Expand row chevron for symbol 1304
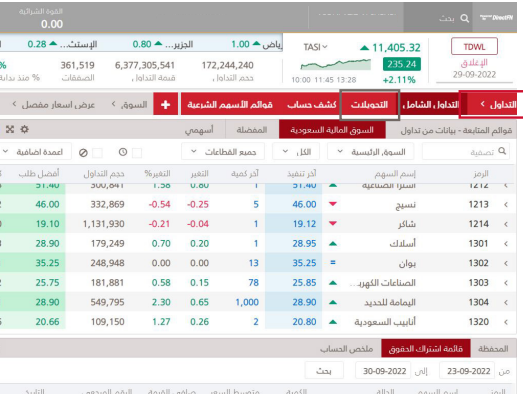This screenshot has width=523, height=394. tap(506, 303)
